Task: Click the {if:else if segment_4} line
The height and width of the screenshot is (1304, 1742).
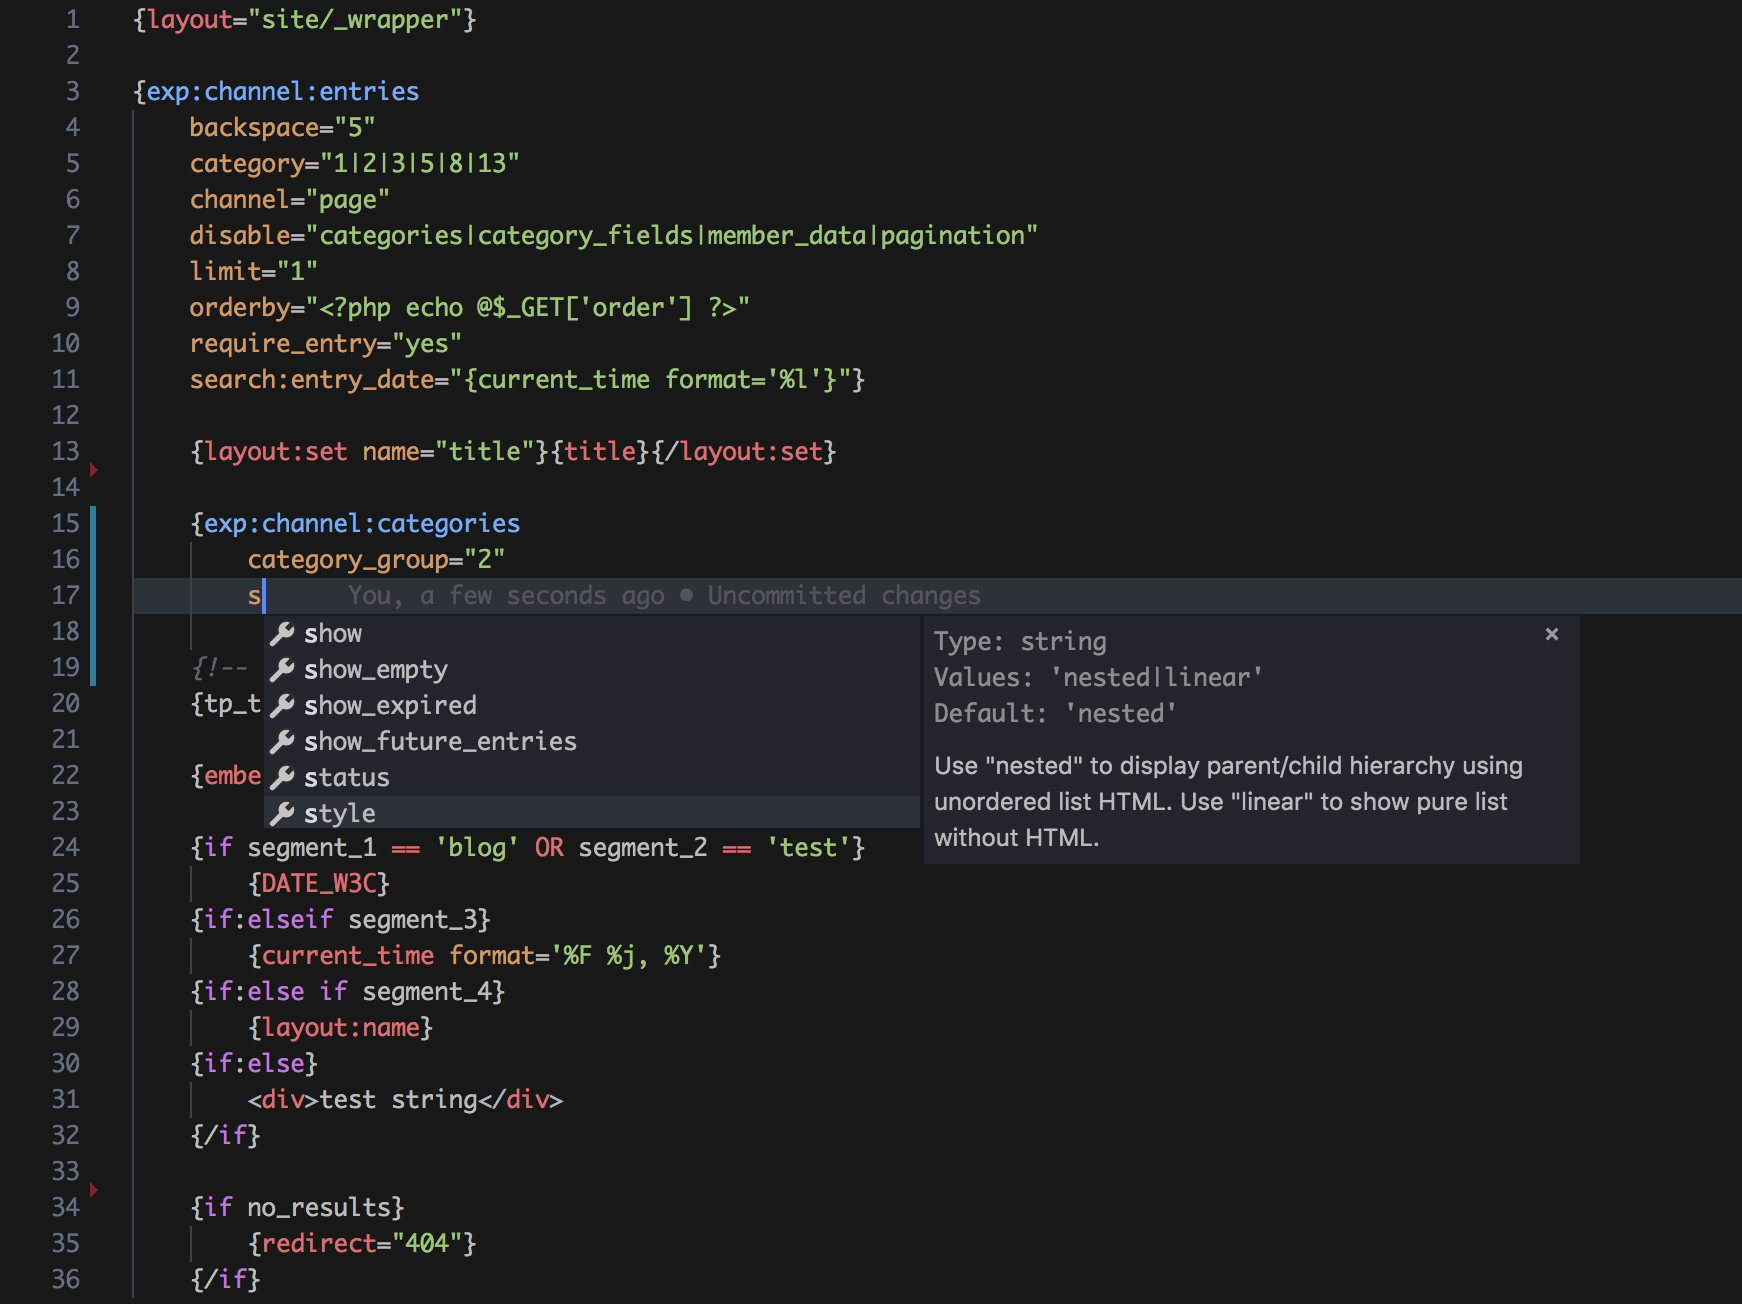Action: coord(348,991)
